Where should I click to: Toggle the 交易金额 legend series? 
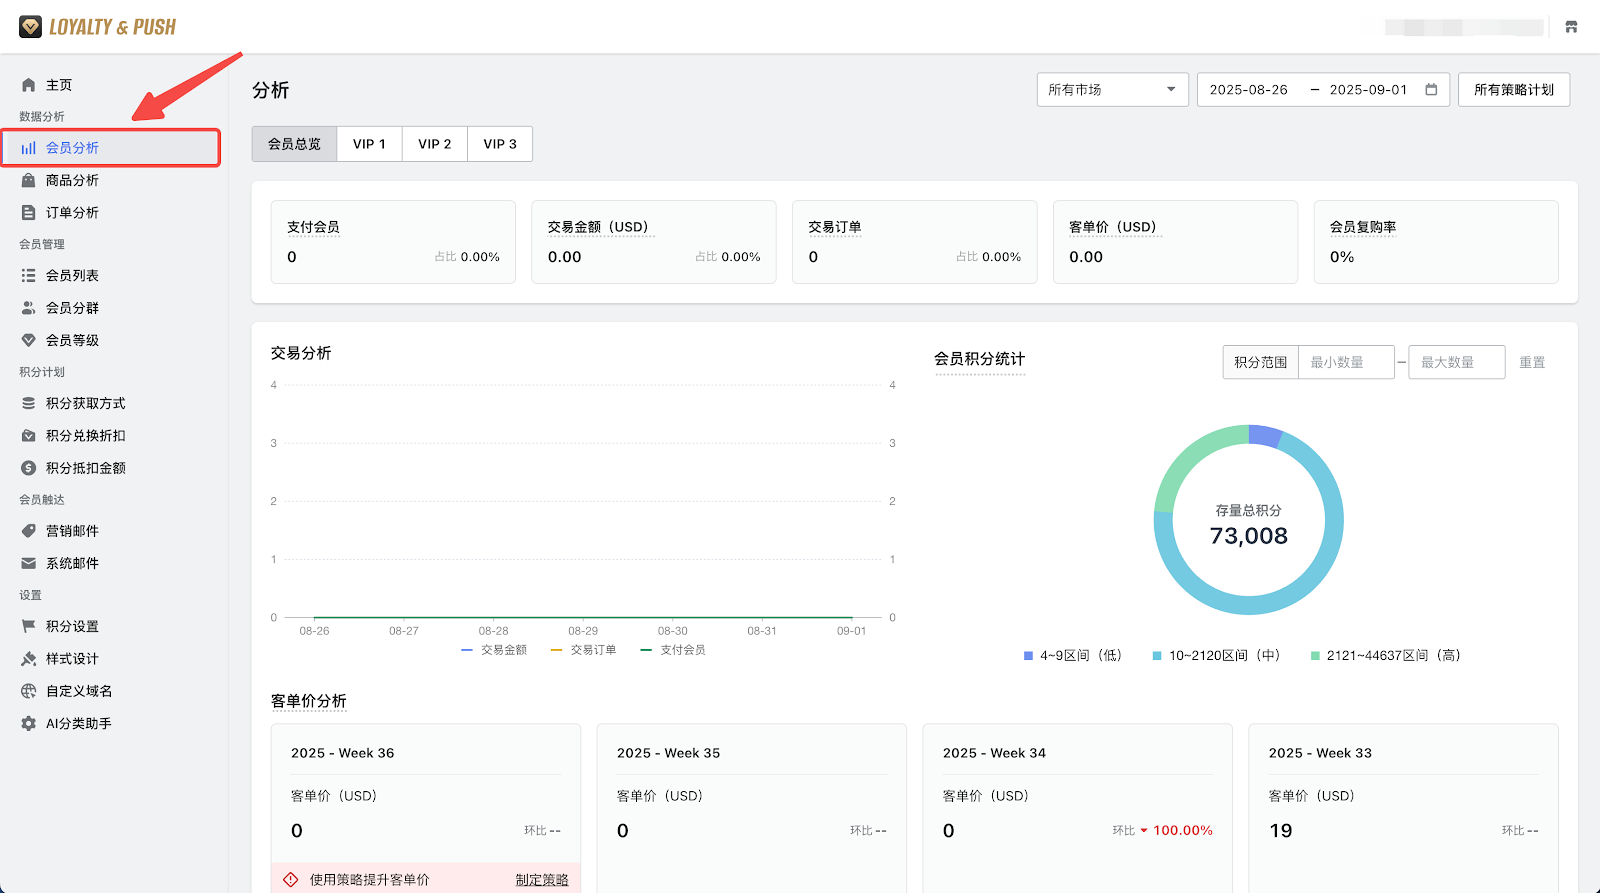point(494,650)
